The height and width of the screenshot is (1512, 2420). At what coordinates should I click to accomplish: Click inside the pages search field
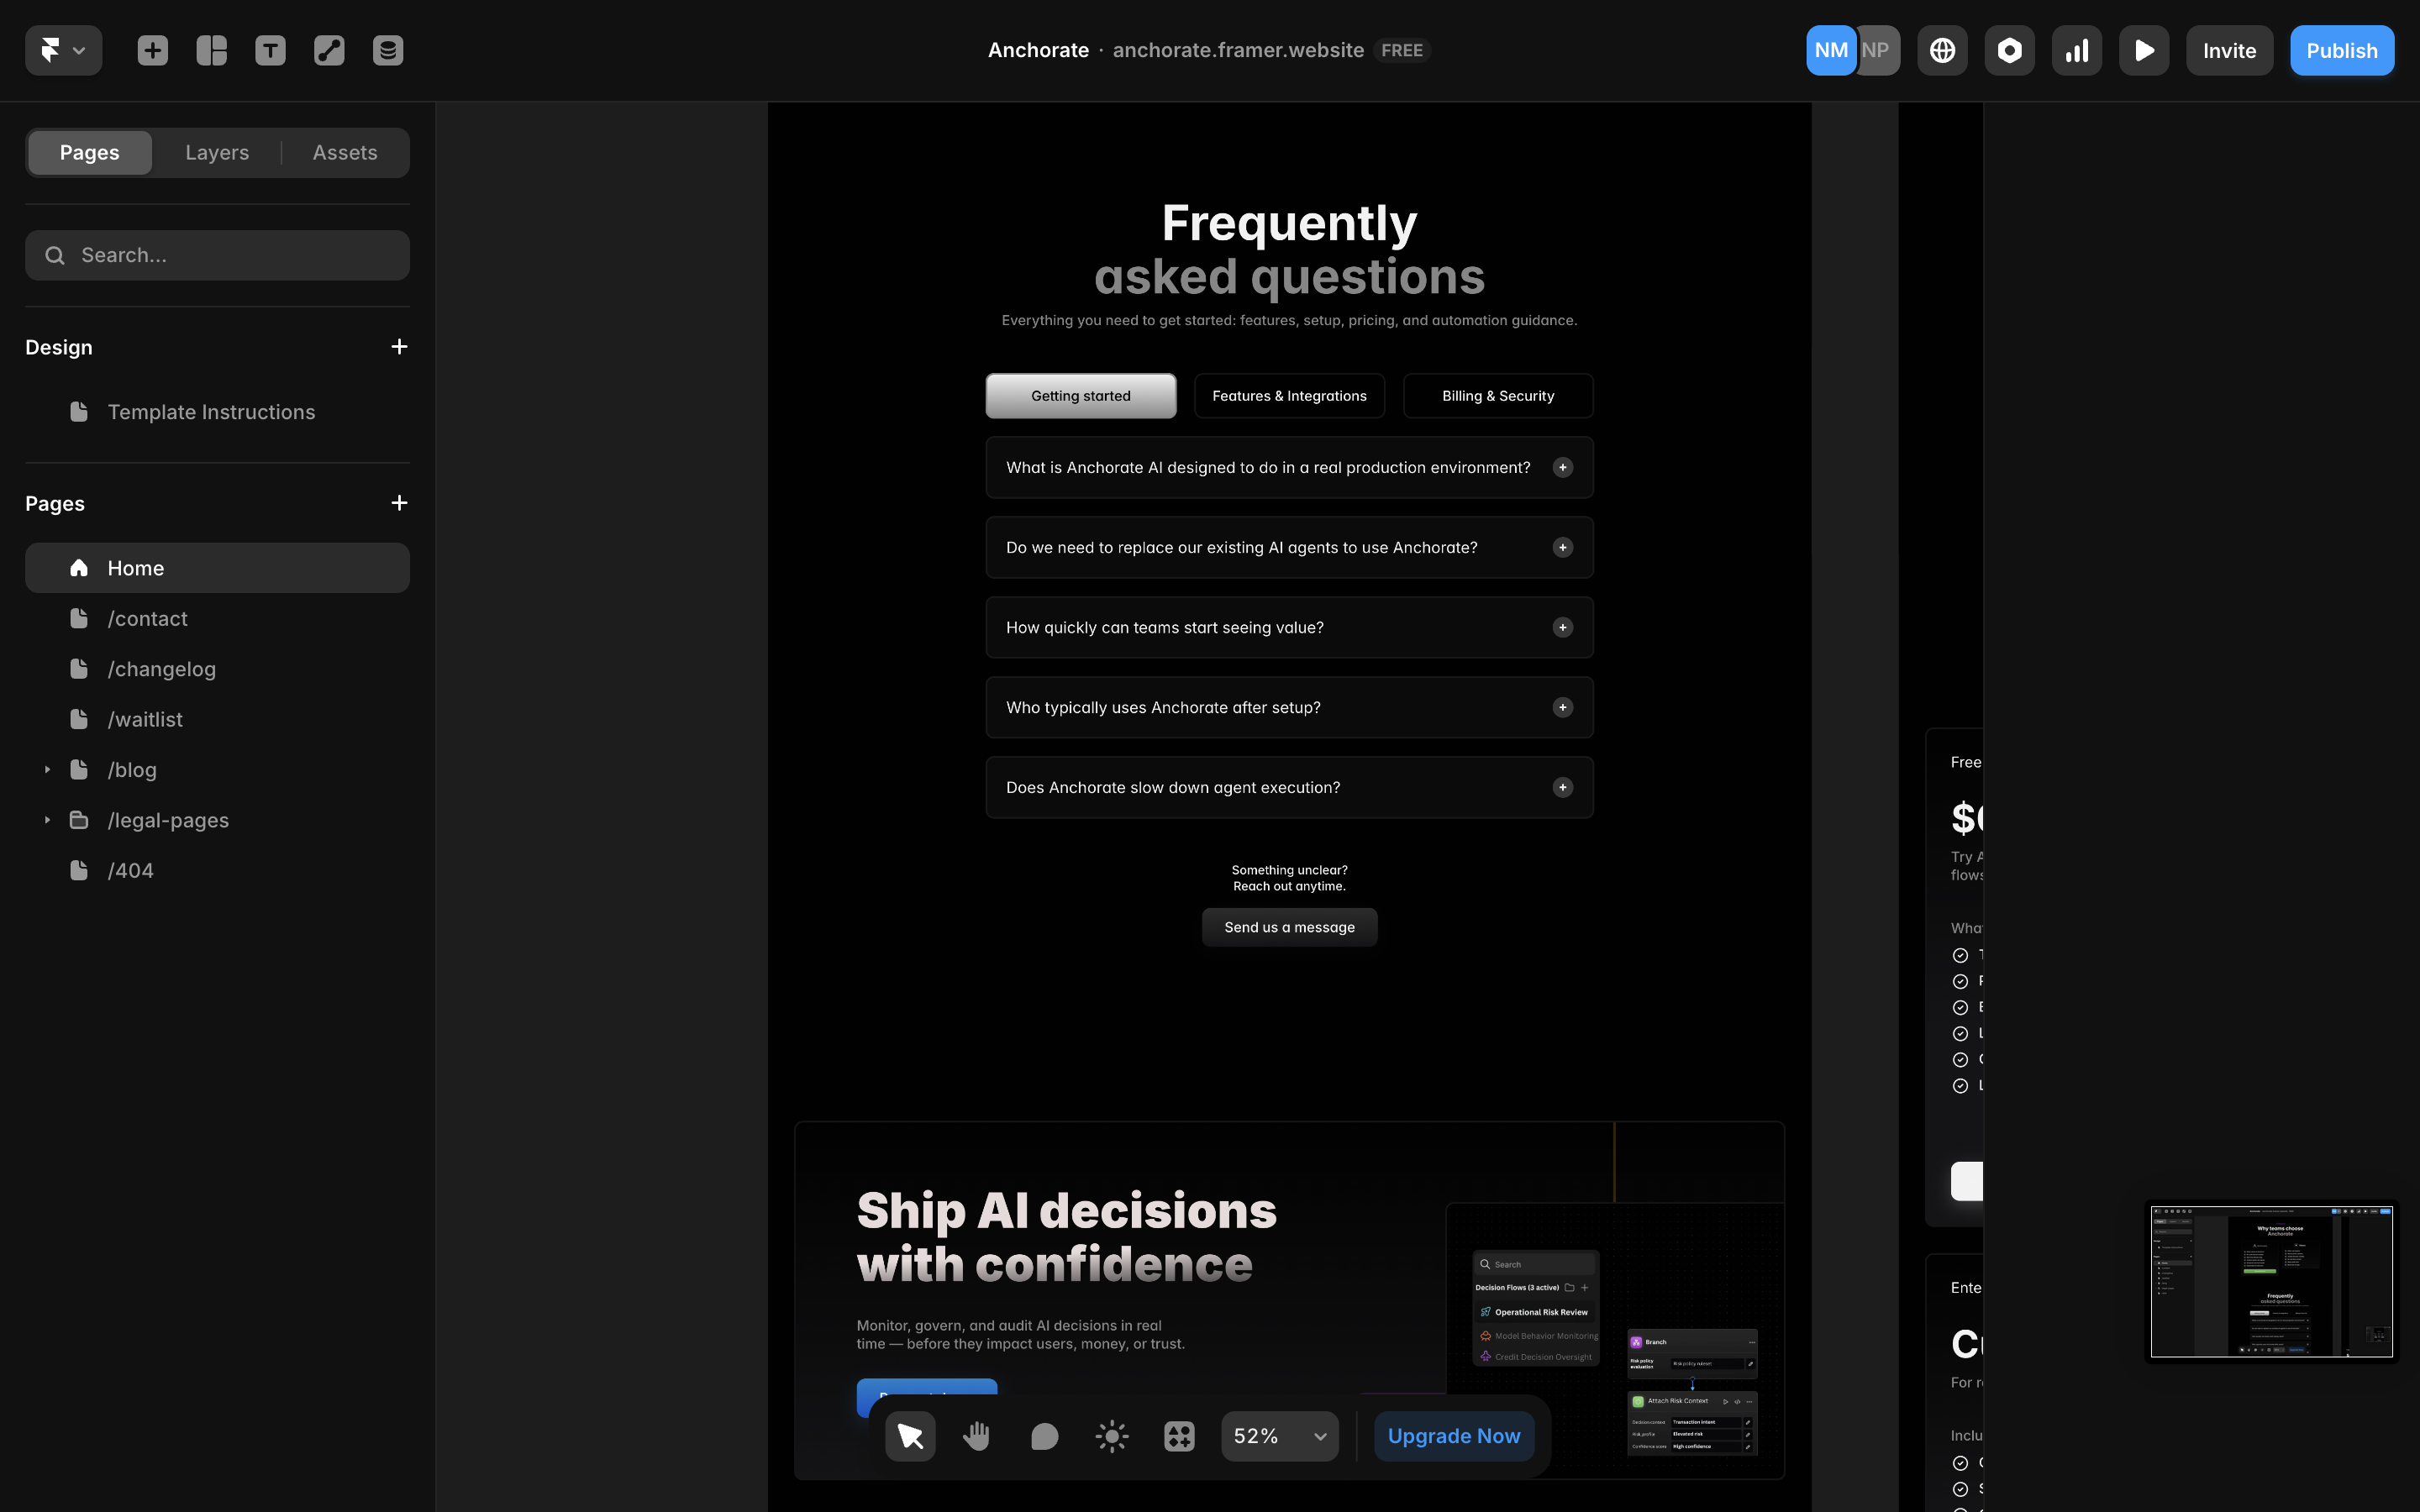[x=217, y=255]
